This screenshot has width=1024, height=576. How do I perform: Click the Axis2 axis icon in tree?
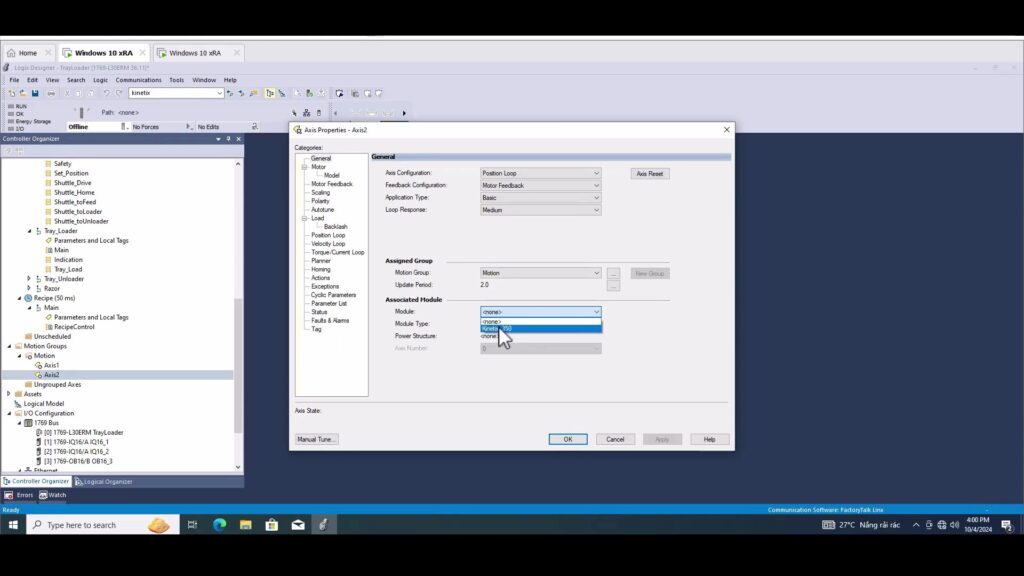click(x=38, y=375)
